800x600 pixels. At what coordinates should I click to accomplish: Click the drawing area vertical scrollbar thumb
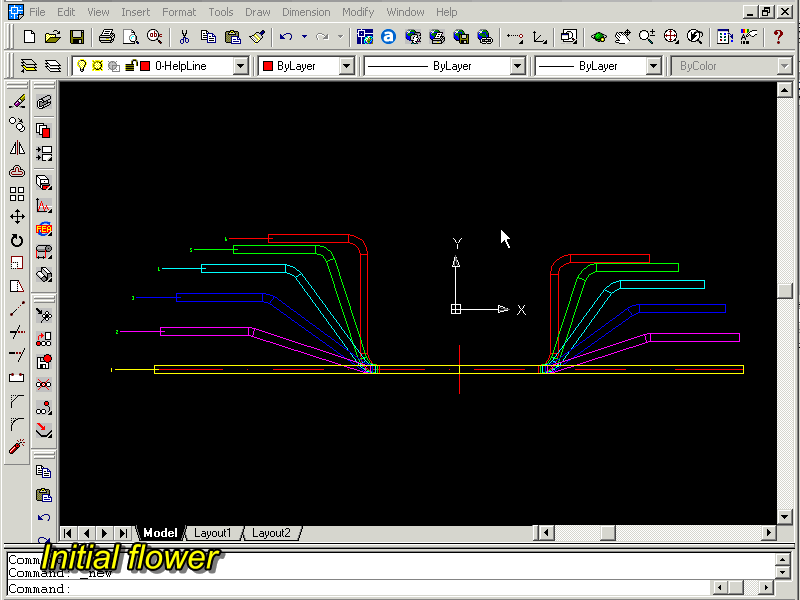(784, 291)
